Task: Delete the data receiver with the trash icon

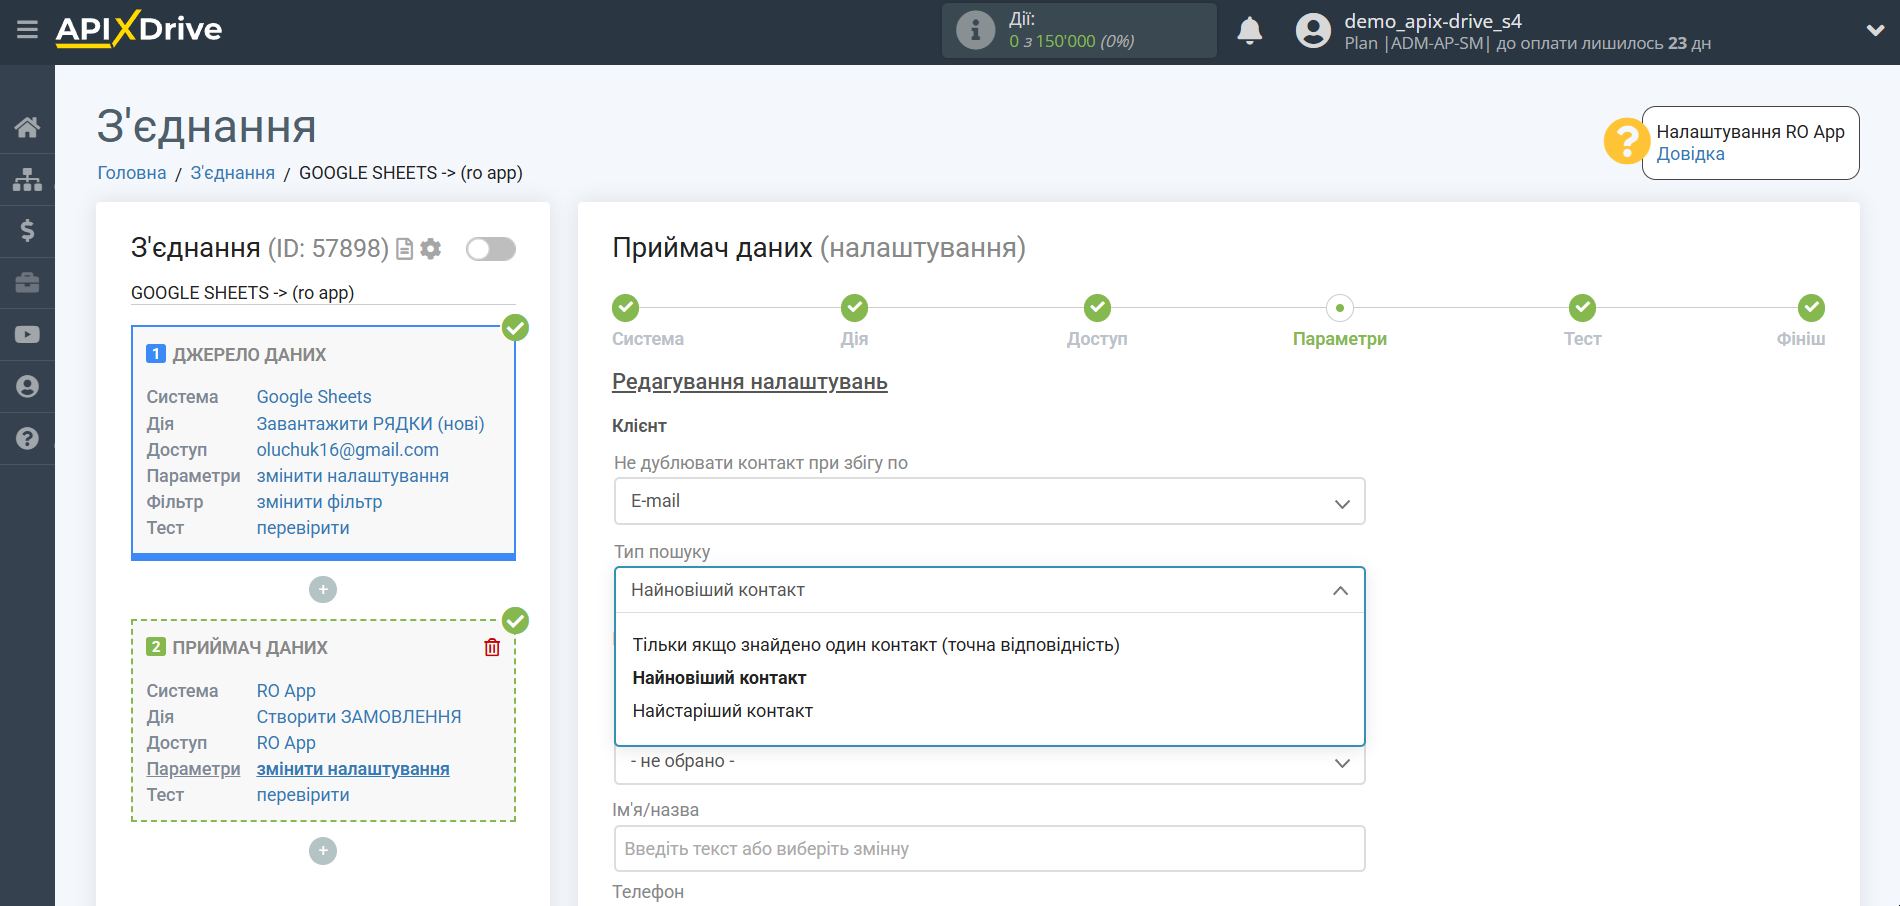Action: [x=492, y=647]
